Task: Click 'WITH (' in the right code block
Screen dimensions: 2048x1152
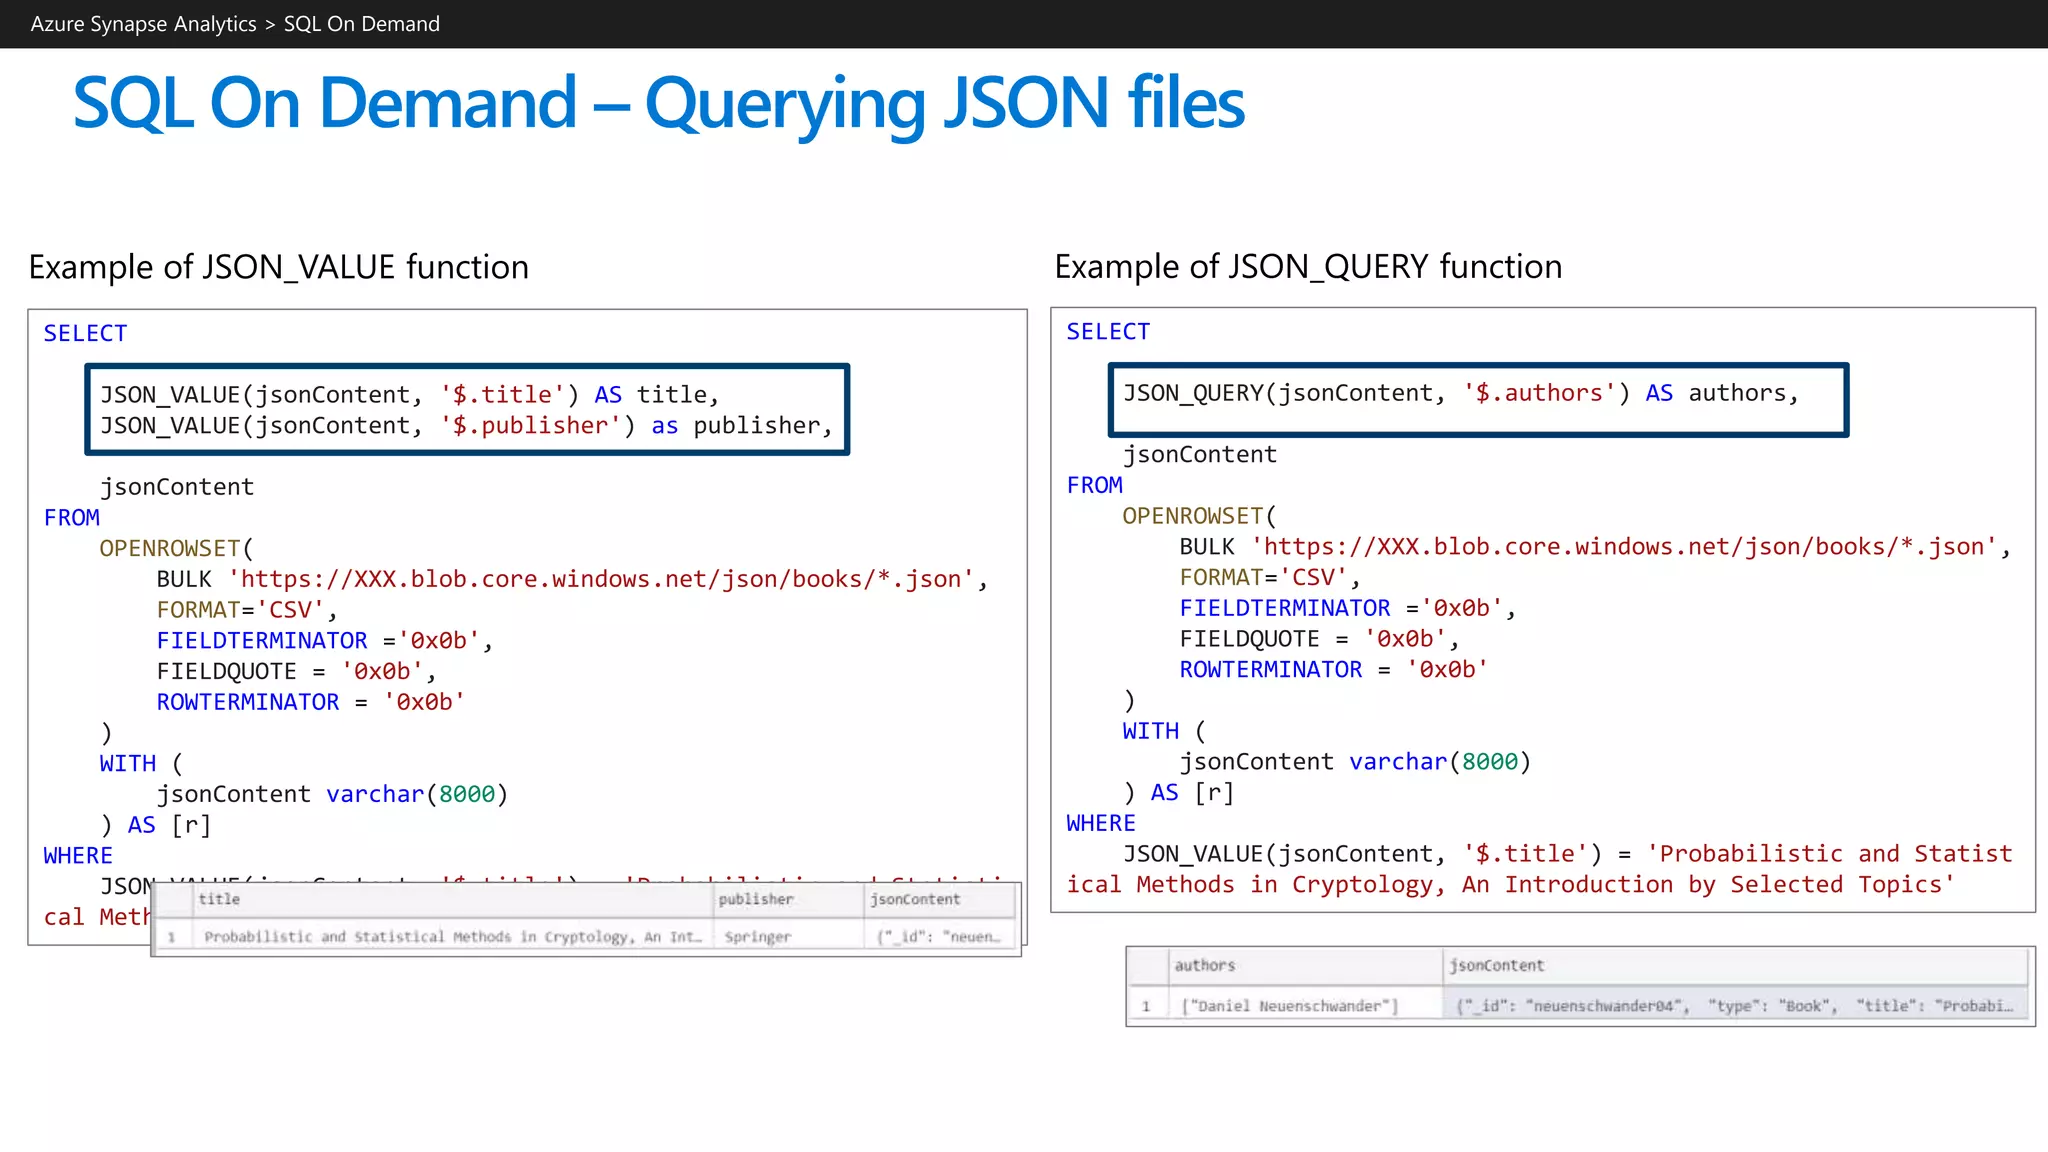Action: 1165,732
